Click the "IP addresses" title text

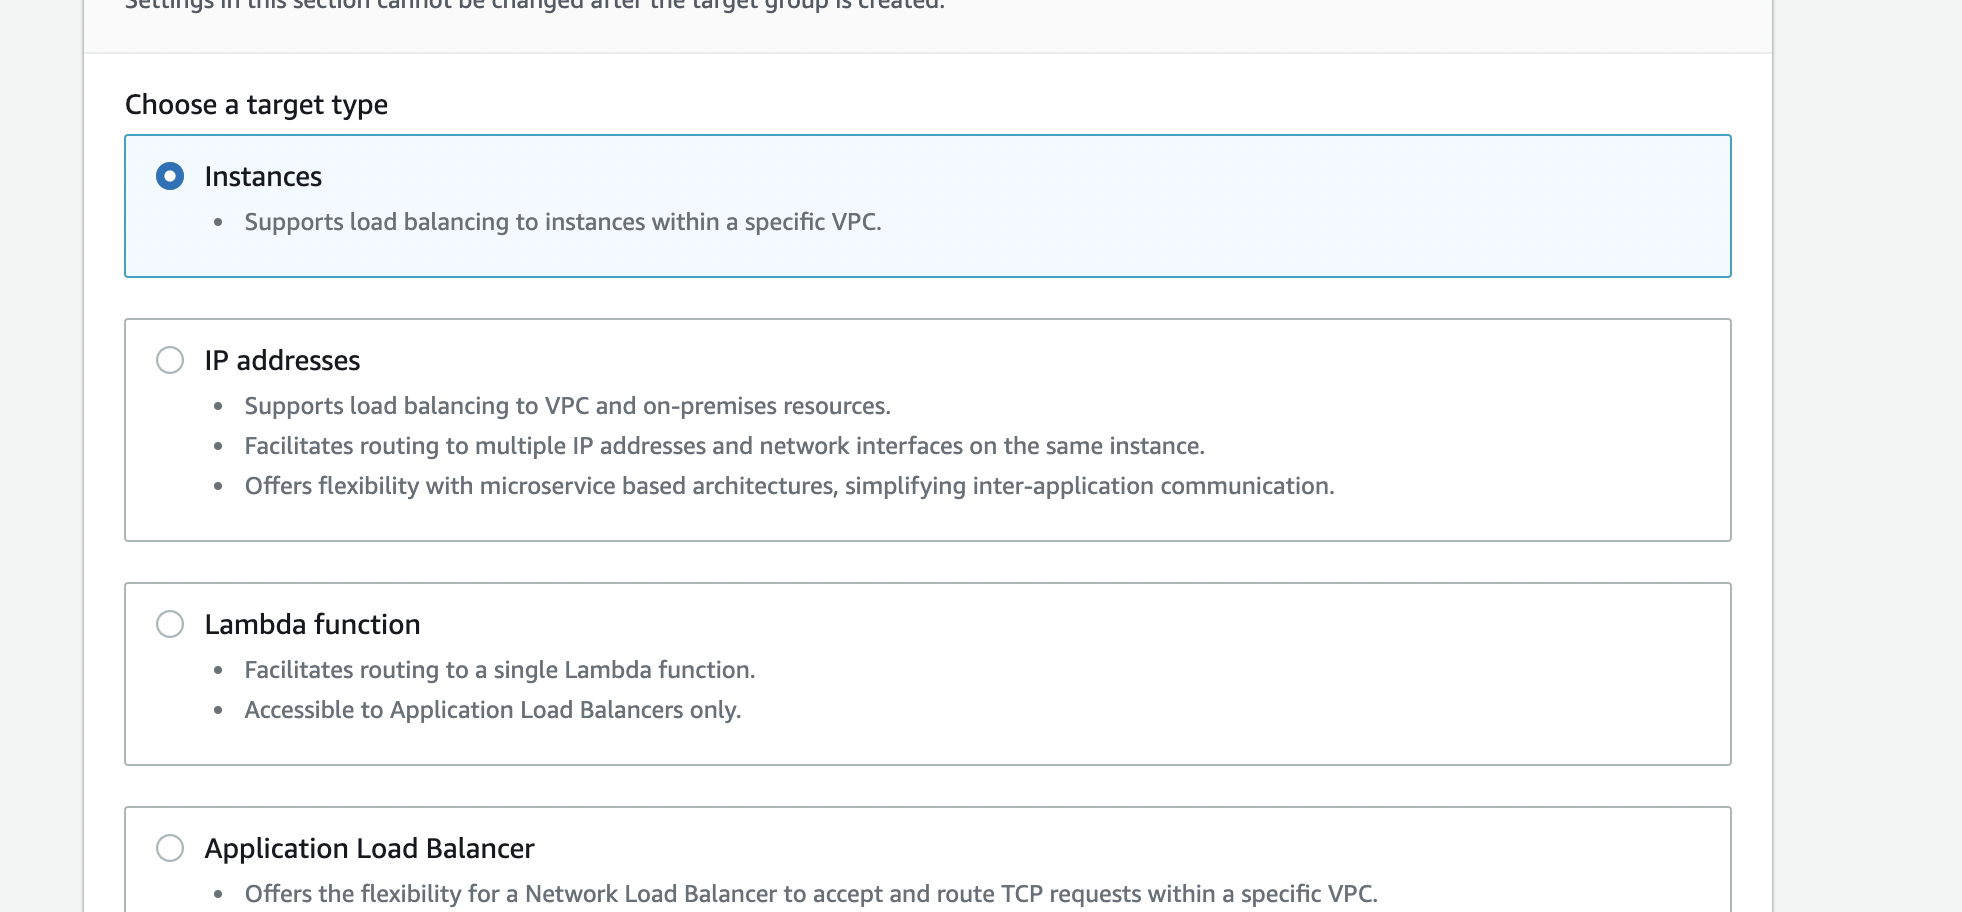(282, 360)
